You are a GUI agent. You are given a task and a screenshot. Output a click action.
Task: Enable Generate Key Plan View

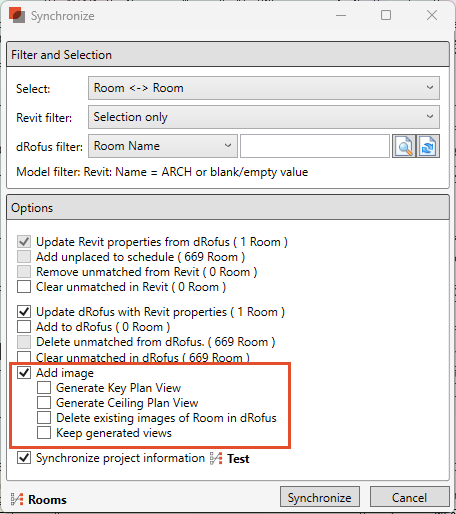tap(44, 388)
